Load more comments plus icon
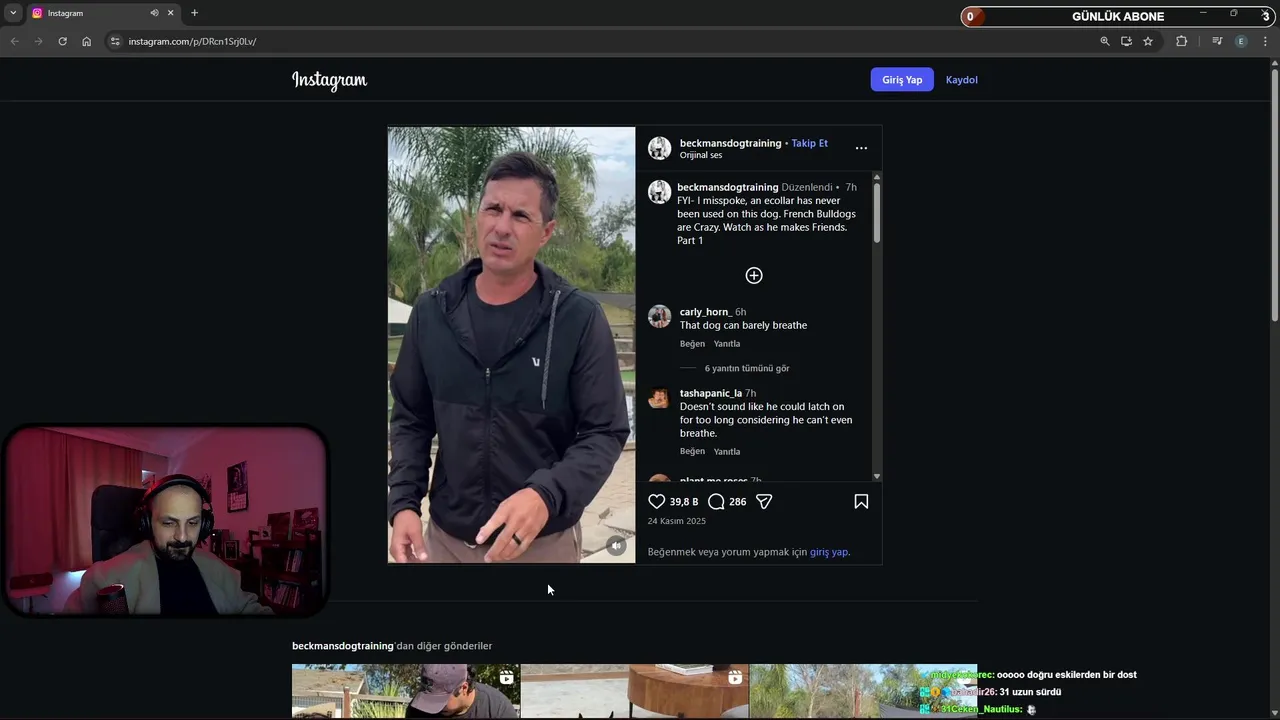This screenshot has height=720, width=1280. click(x=754, y=275)
